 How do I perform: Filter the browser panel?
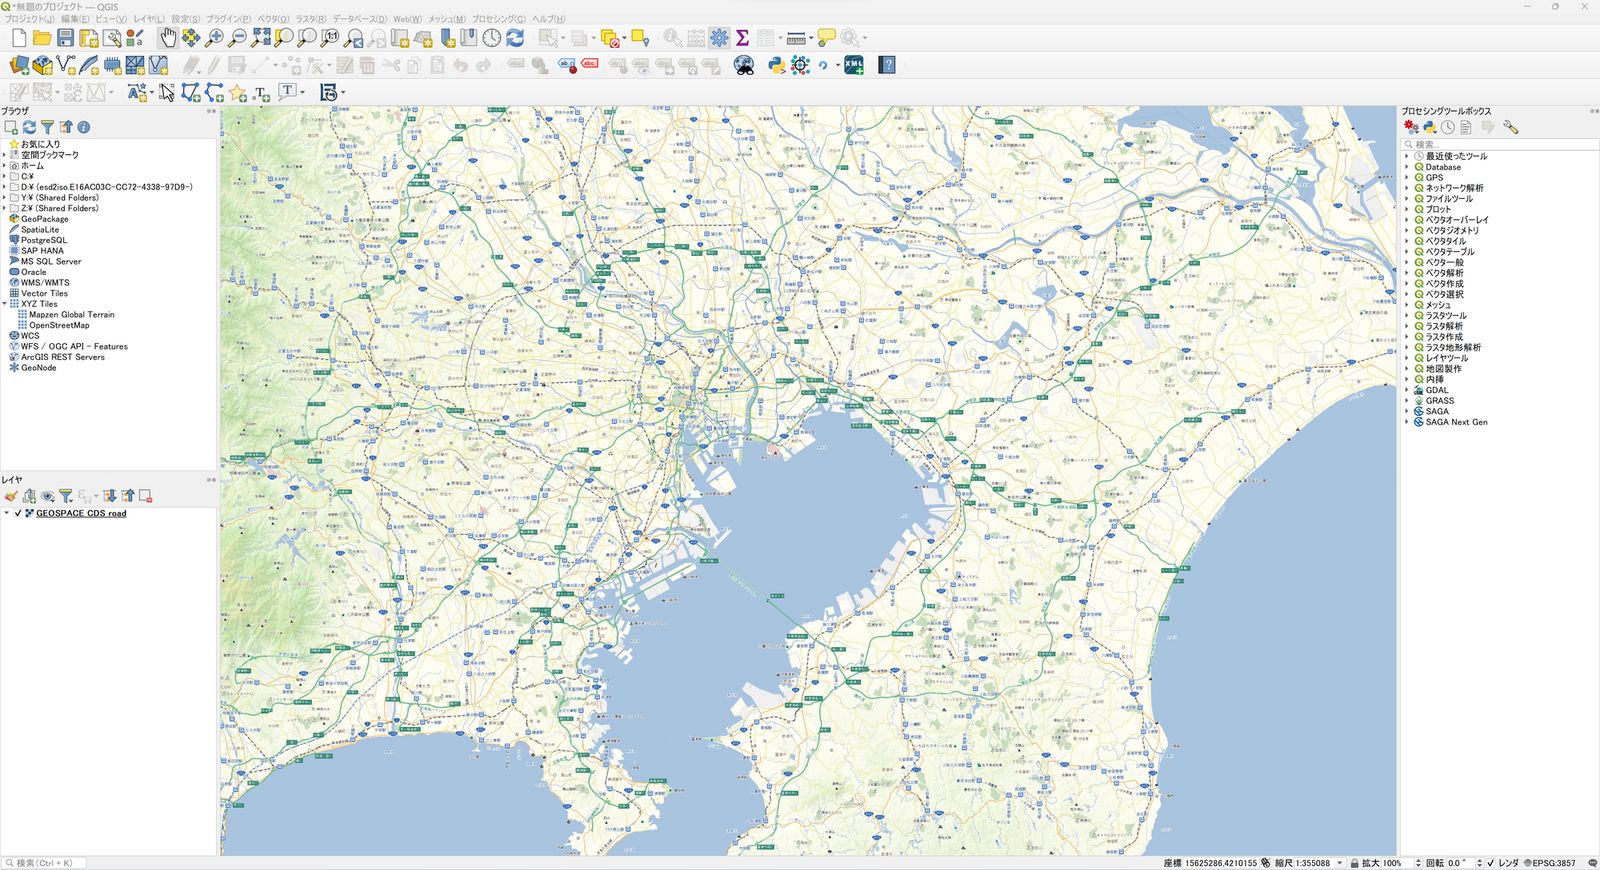pyautogui.click(x=47, y=127)
